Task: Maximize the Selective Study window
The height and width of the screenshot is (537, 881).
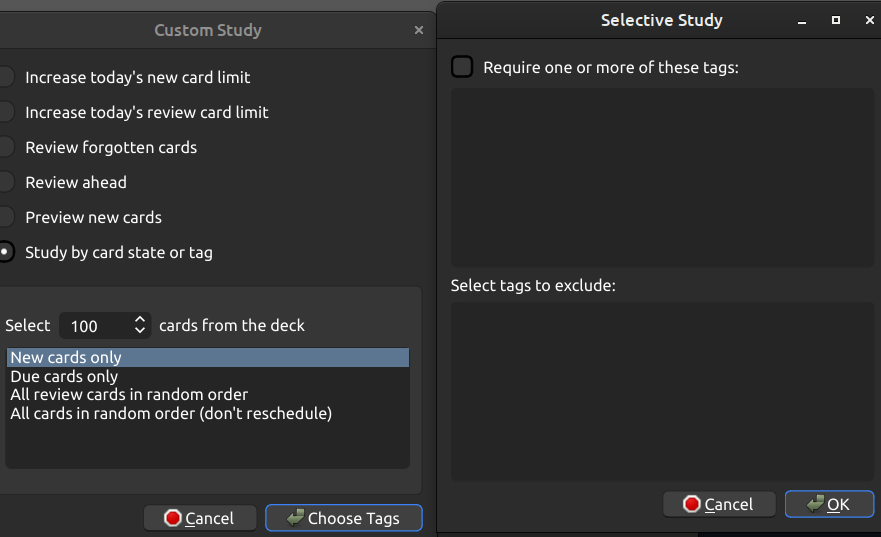Action: click(x=836, y=20)
